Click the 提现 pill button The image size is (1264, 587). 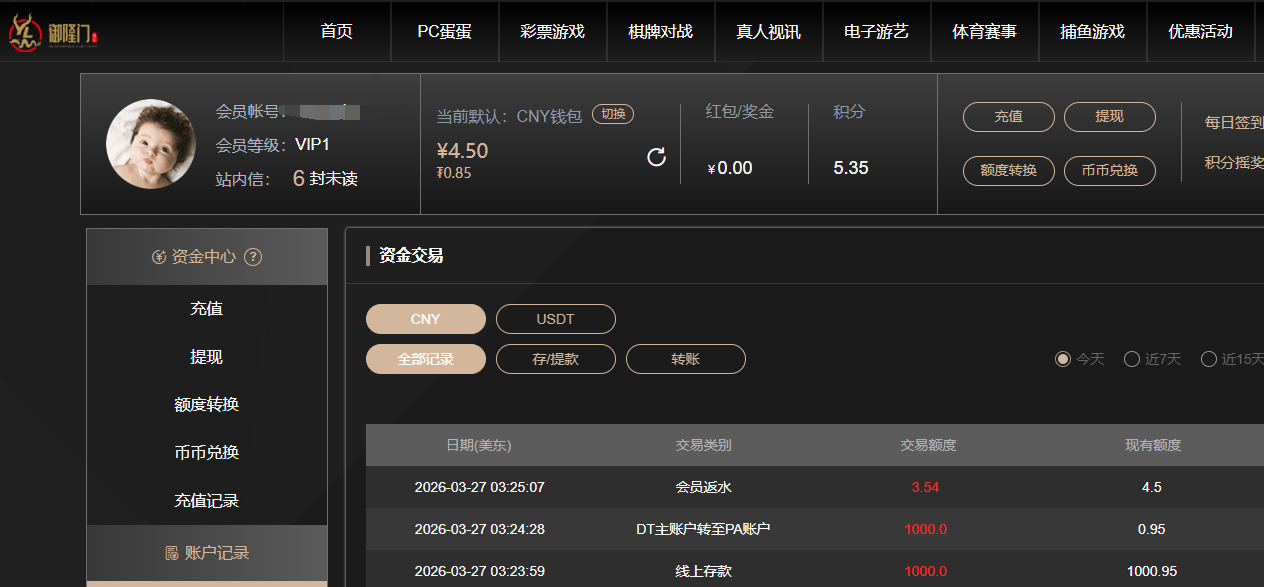click(1109, 117)
